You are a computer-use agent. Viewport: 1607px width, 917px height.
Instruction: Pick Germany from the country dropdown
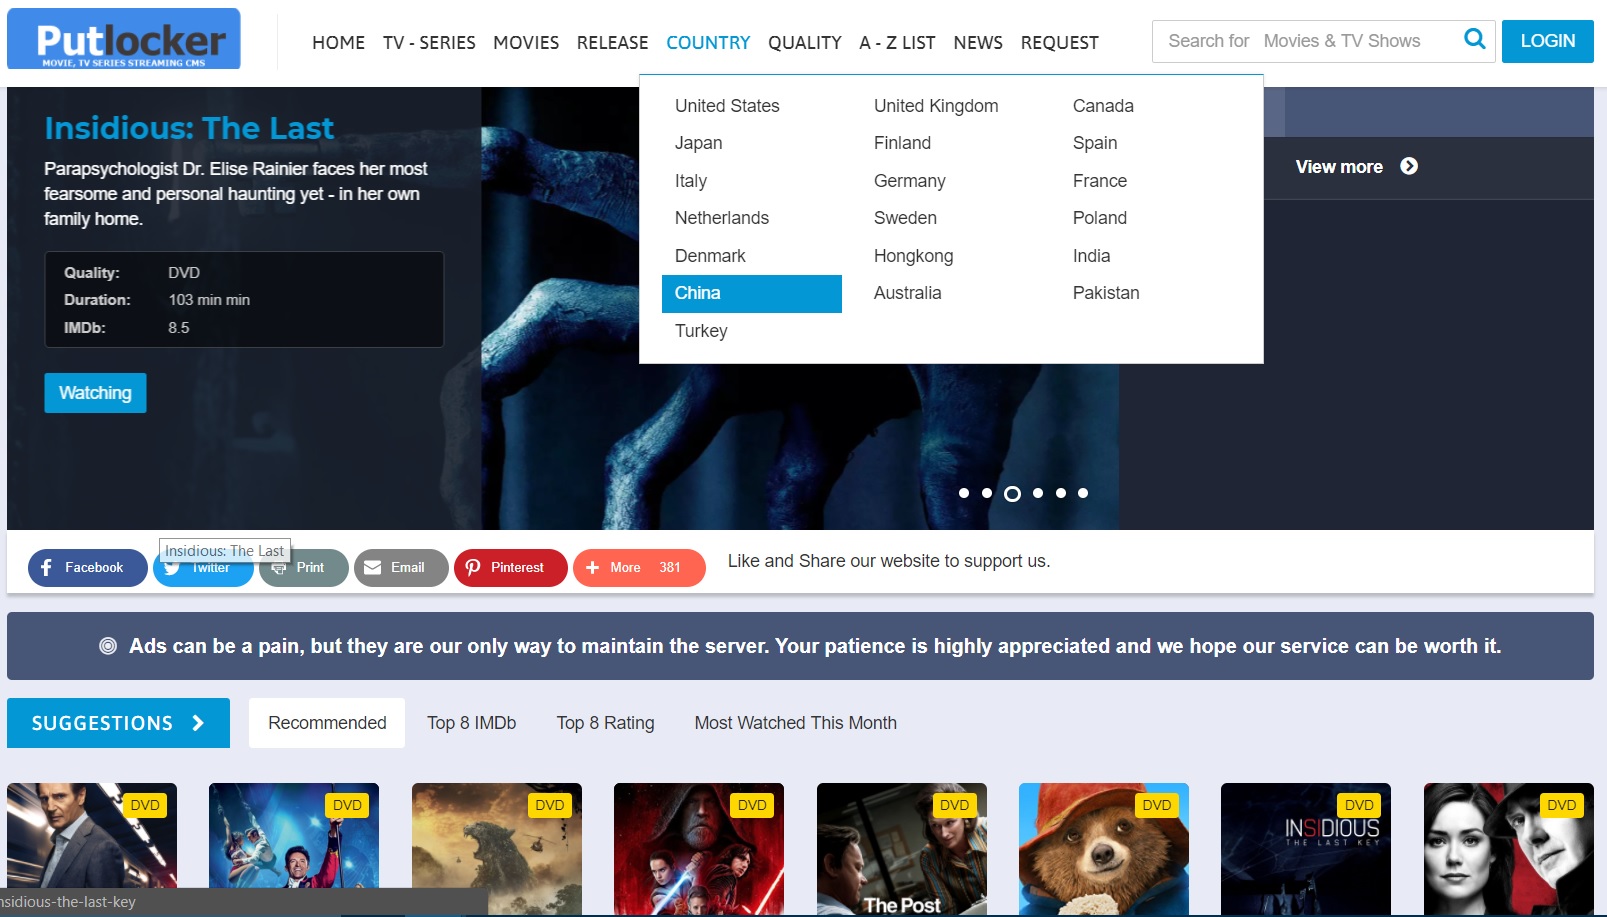click(x=909, y=181)
